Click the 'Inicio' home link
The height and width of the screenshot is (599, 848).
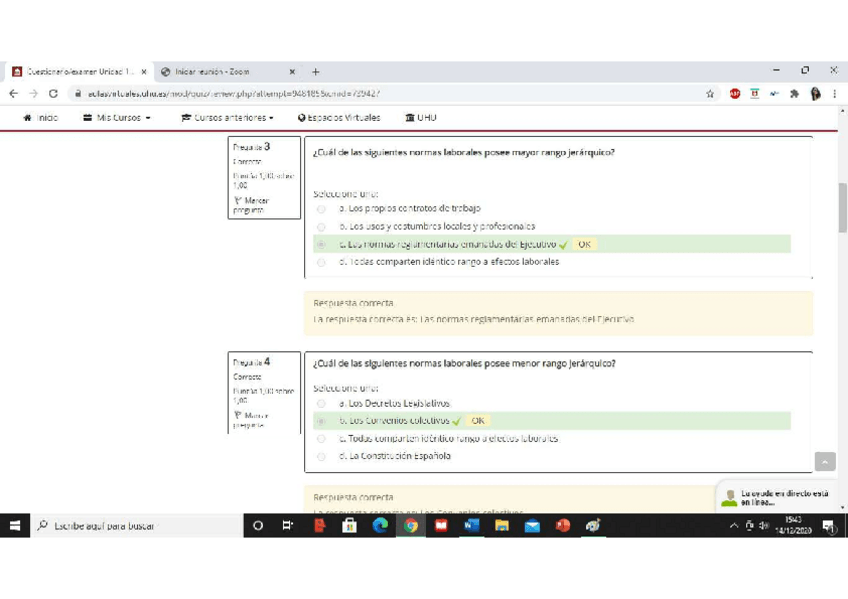(x=41, y=118)
